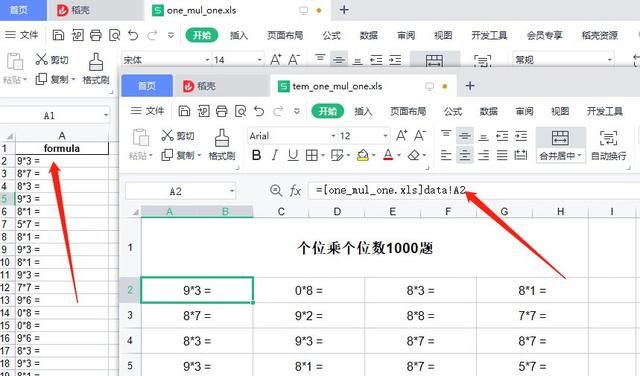640x376 pixels.
Task: Click Paste (粘贴) in front window
Action: pos(141,145)
